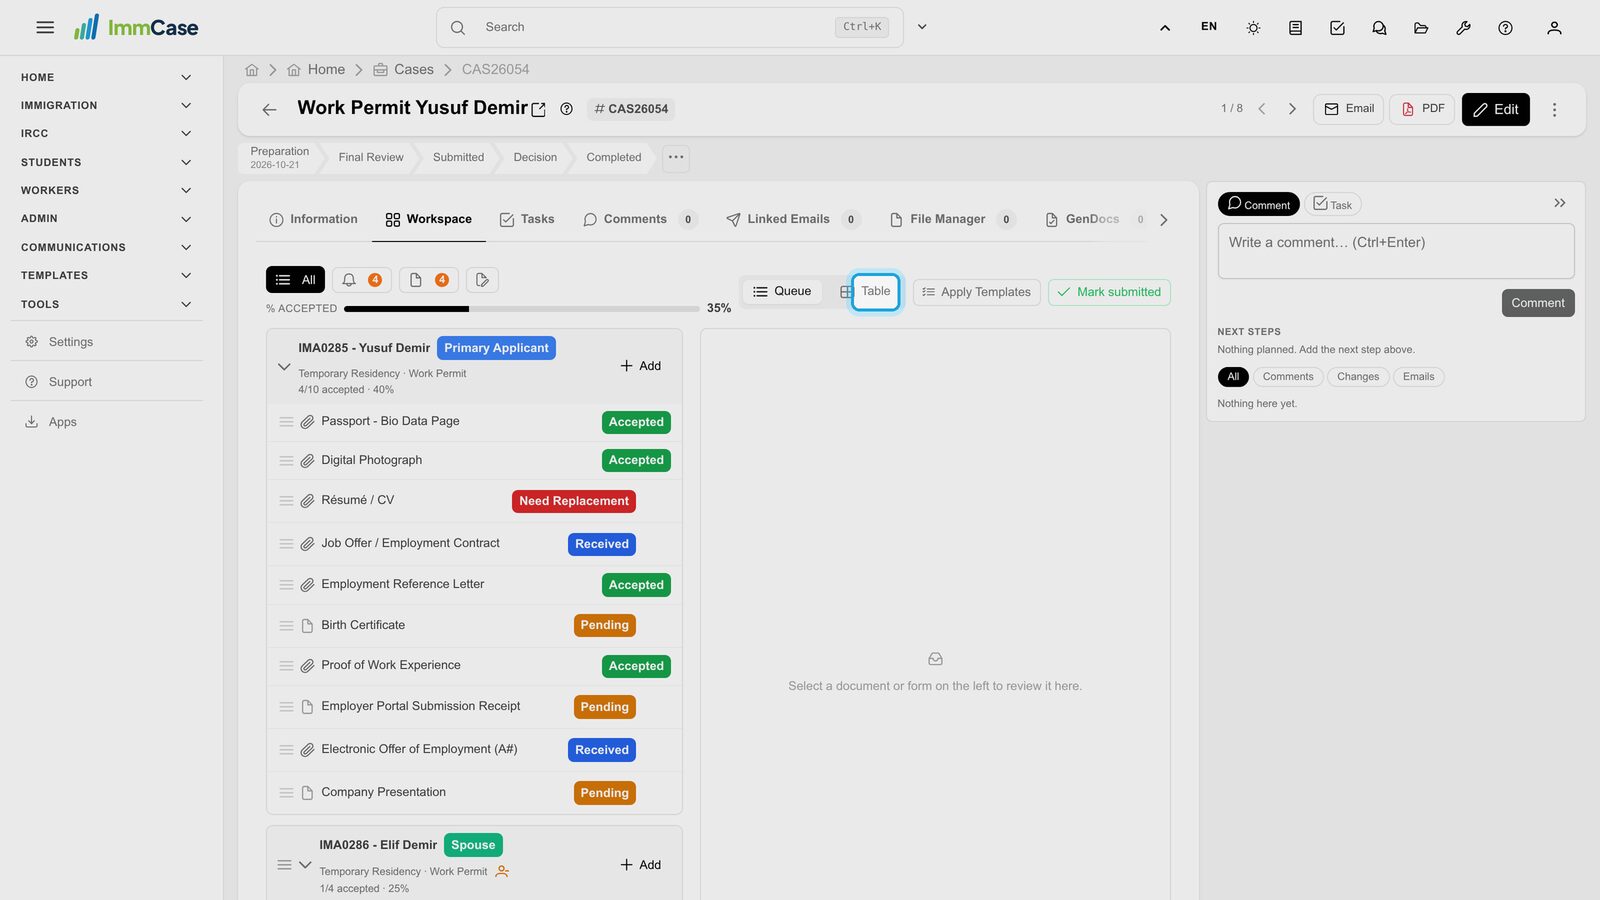Viewport: 1600px width, 900px height.
Task: Collapse the IMA0285 Yusuf Demir applicant section
Action: tap(284, 367)
